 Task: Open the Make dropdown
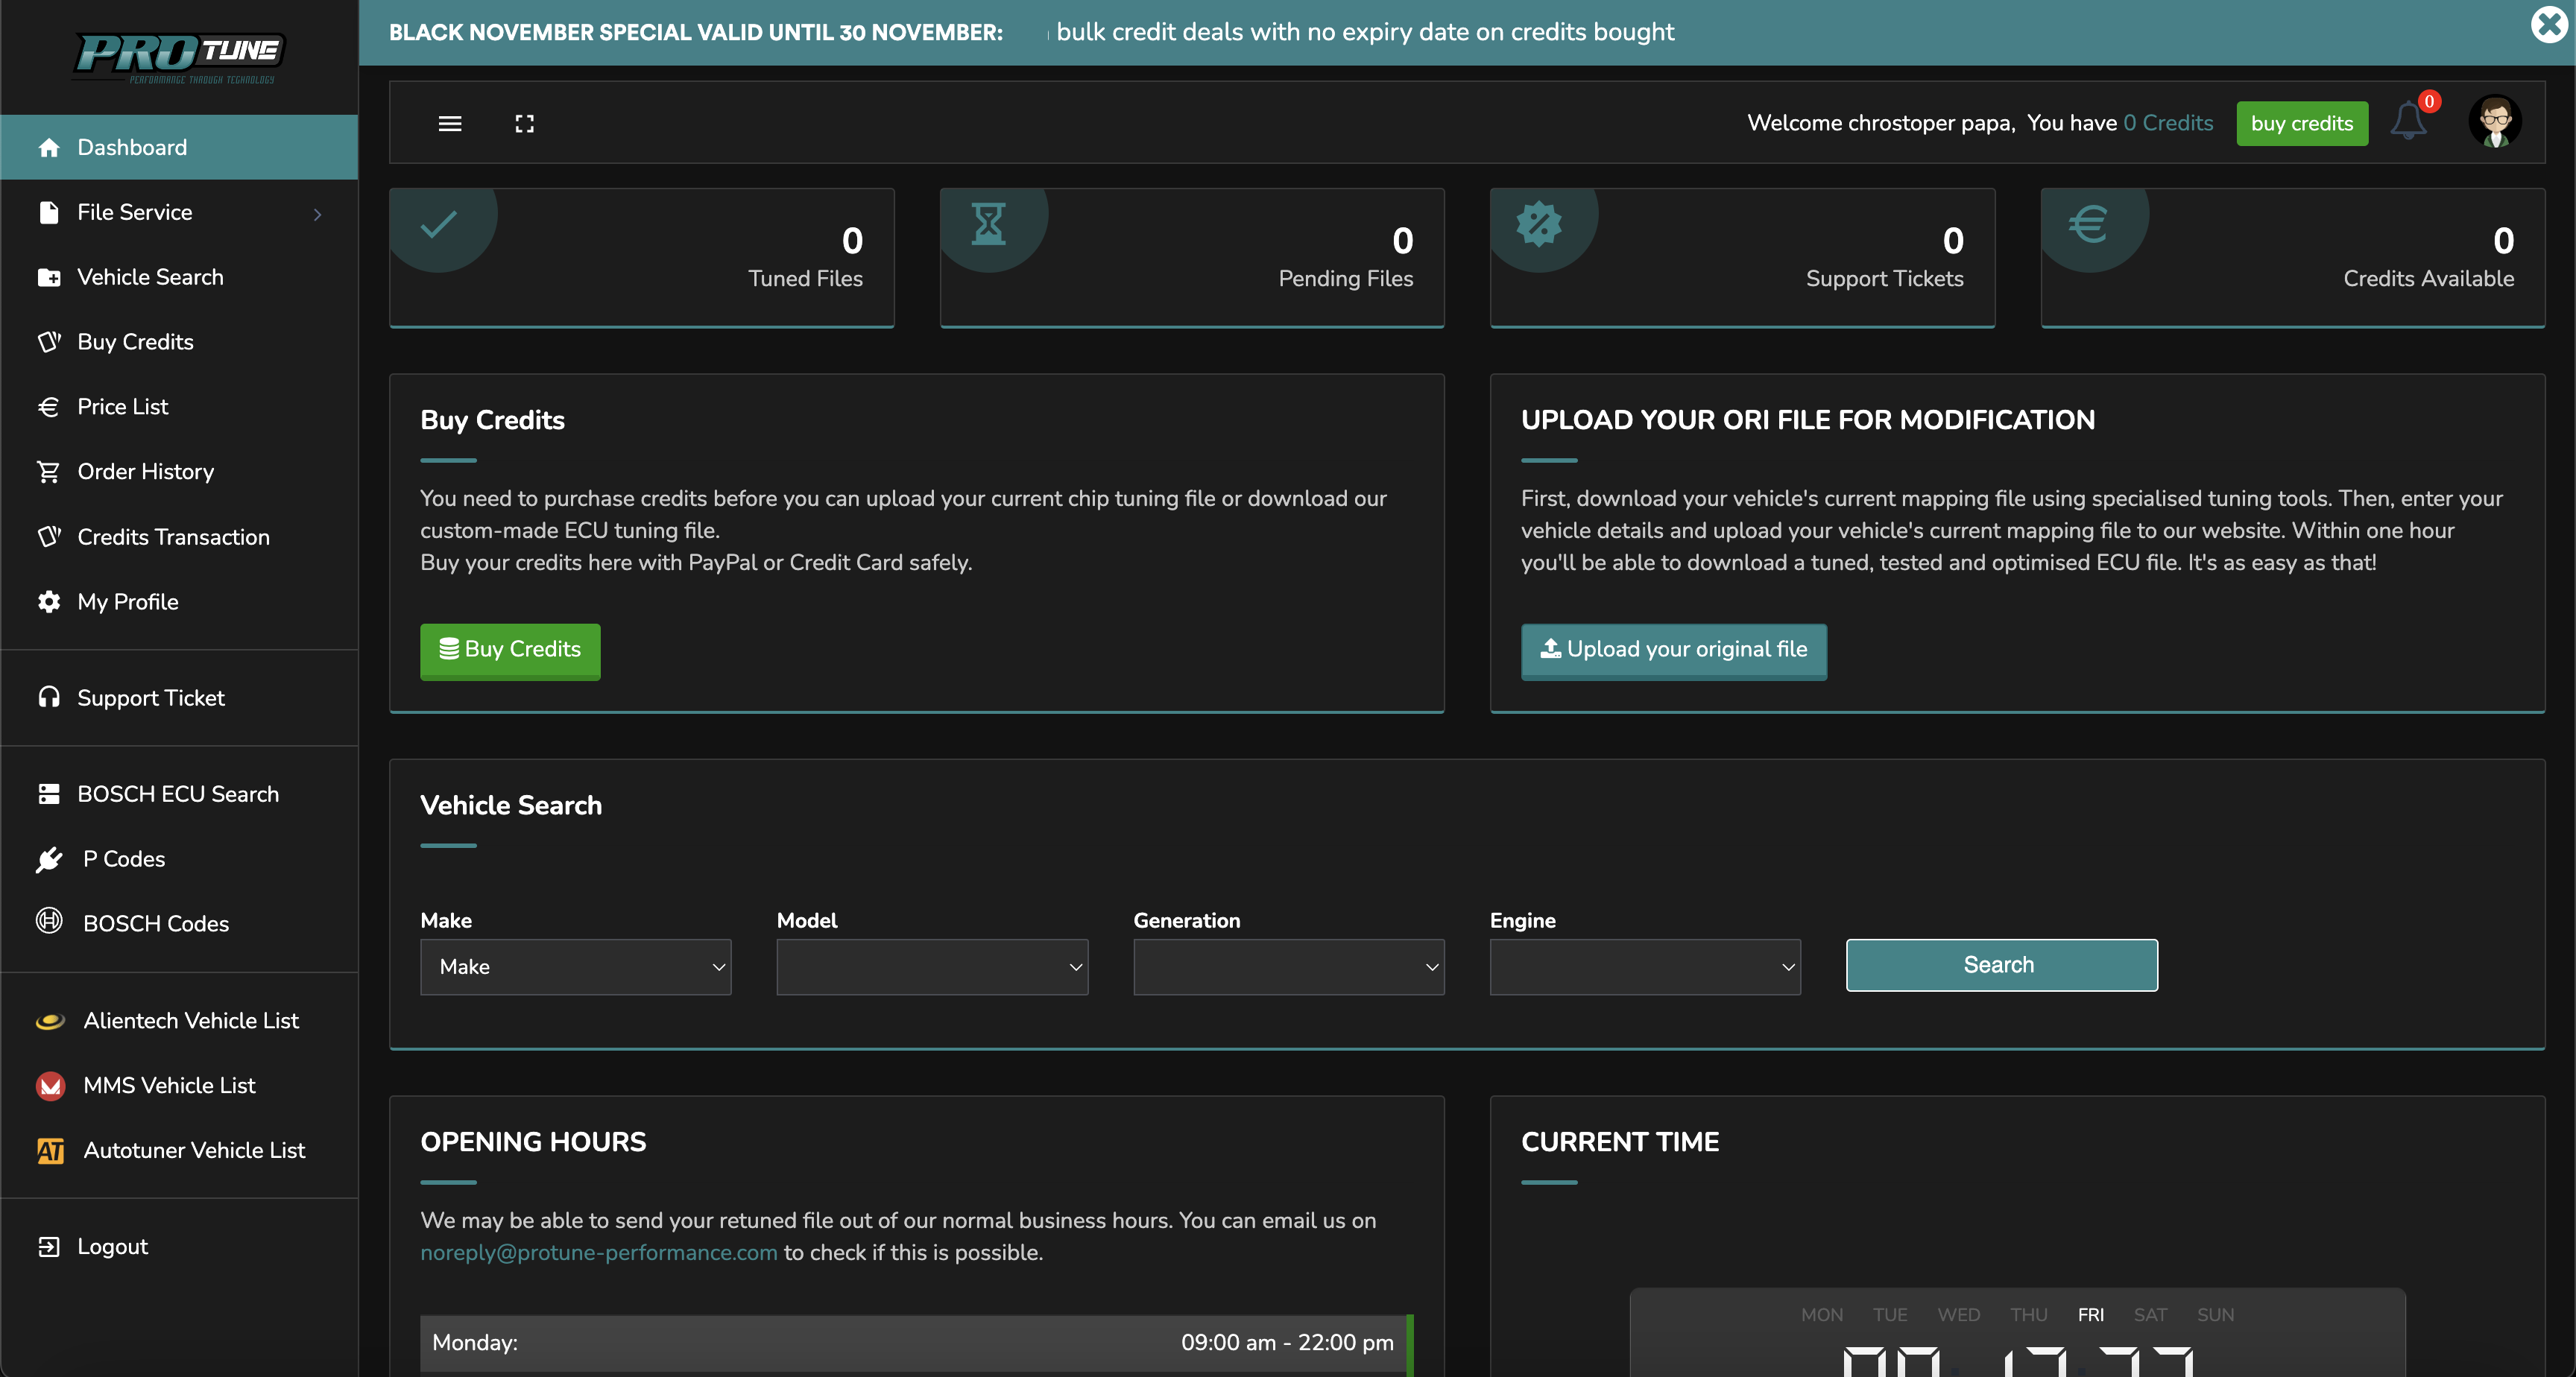point(576,967)
